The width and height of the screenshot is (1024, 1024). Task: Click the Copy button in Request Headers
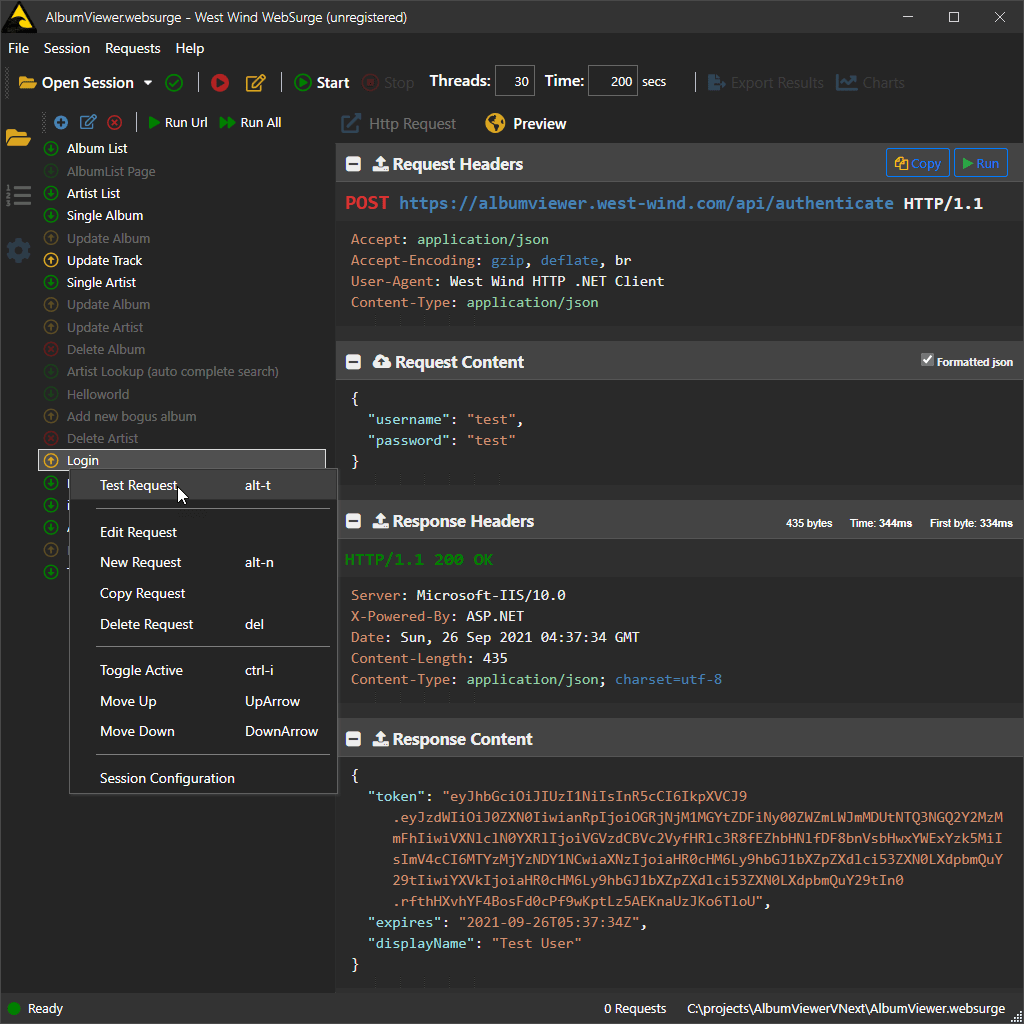(917, 164)
